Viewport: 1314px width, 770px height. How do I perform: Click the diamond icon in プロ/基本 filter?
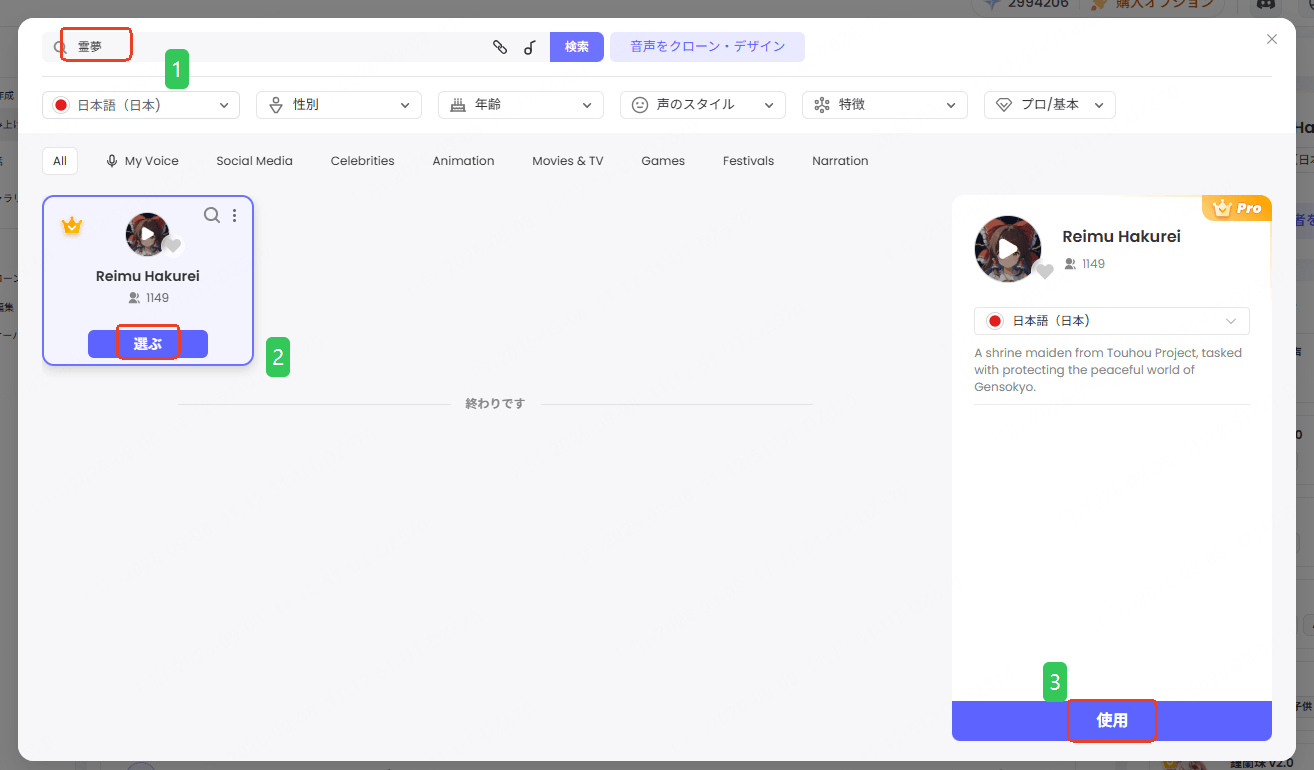click(x=1004, y=105)
